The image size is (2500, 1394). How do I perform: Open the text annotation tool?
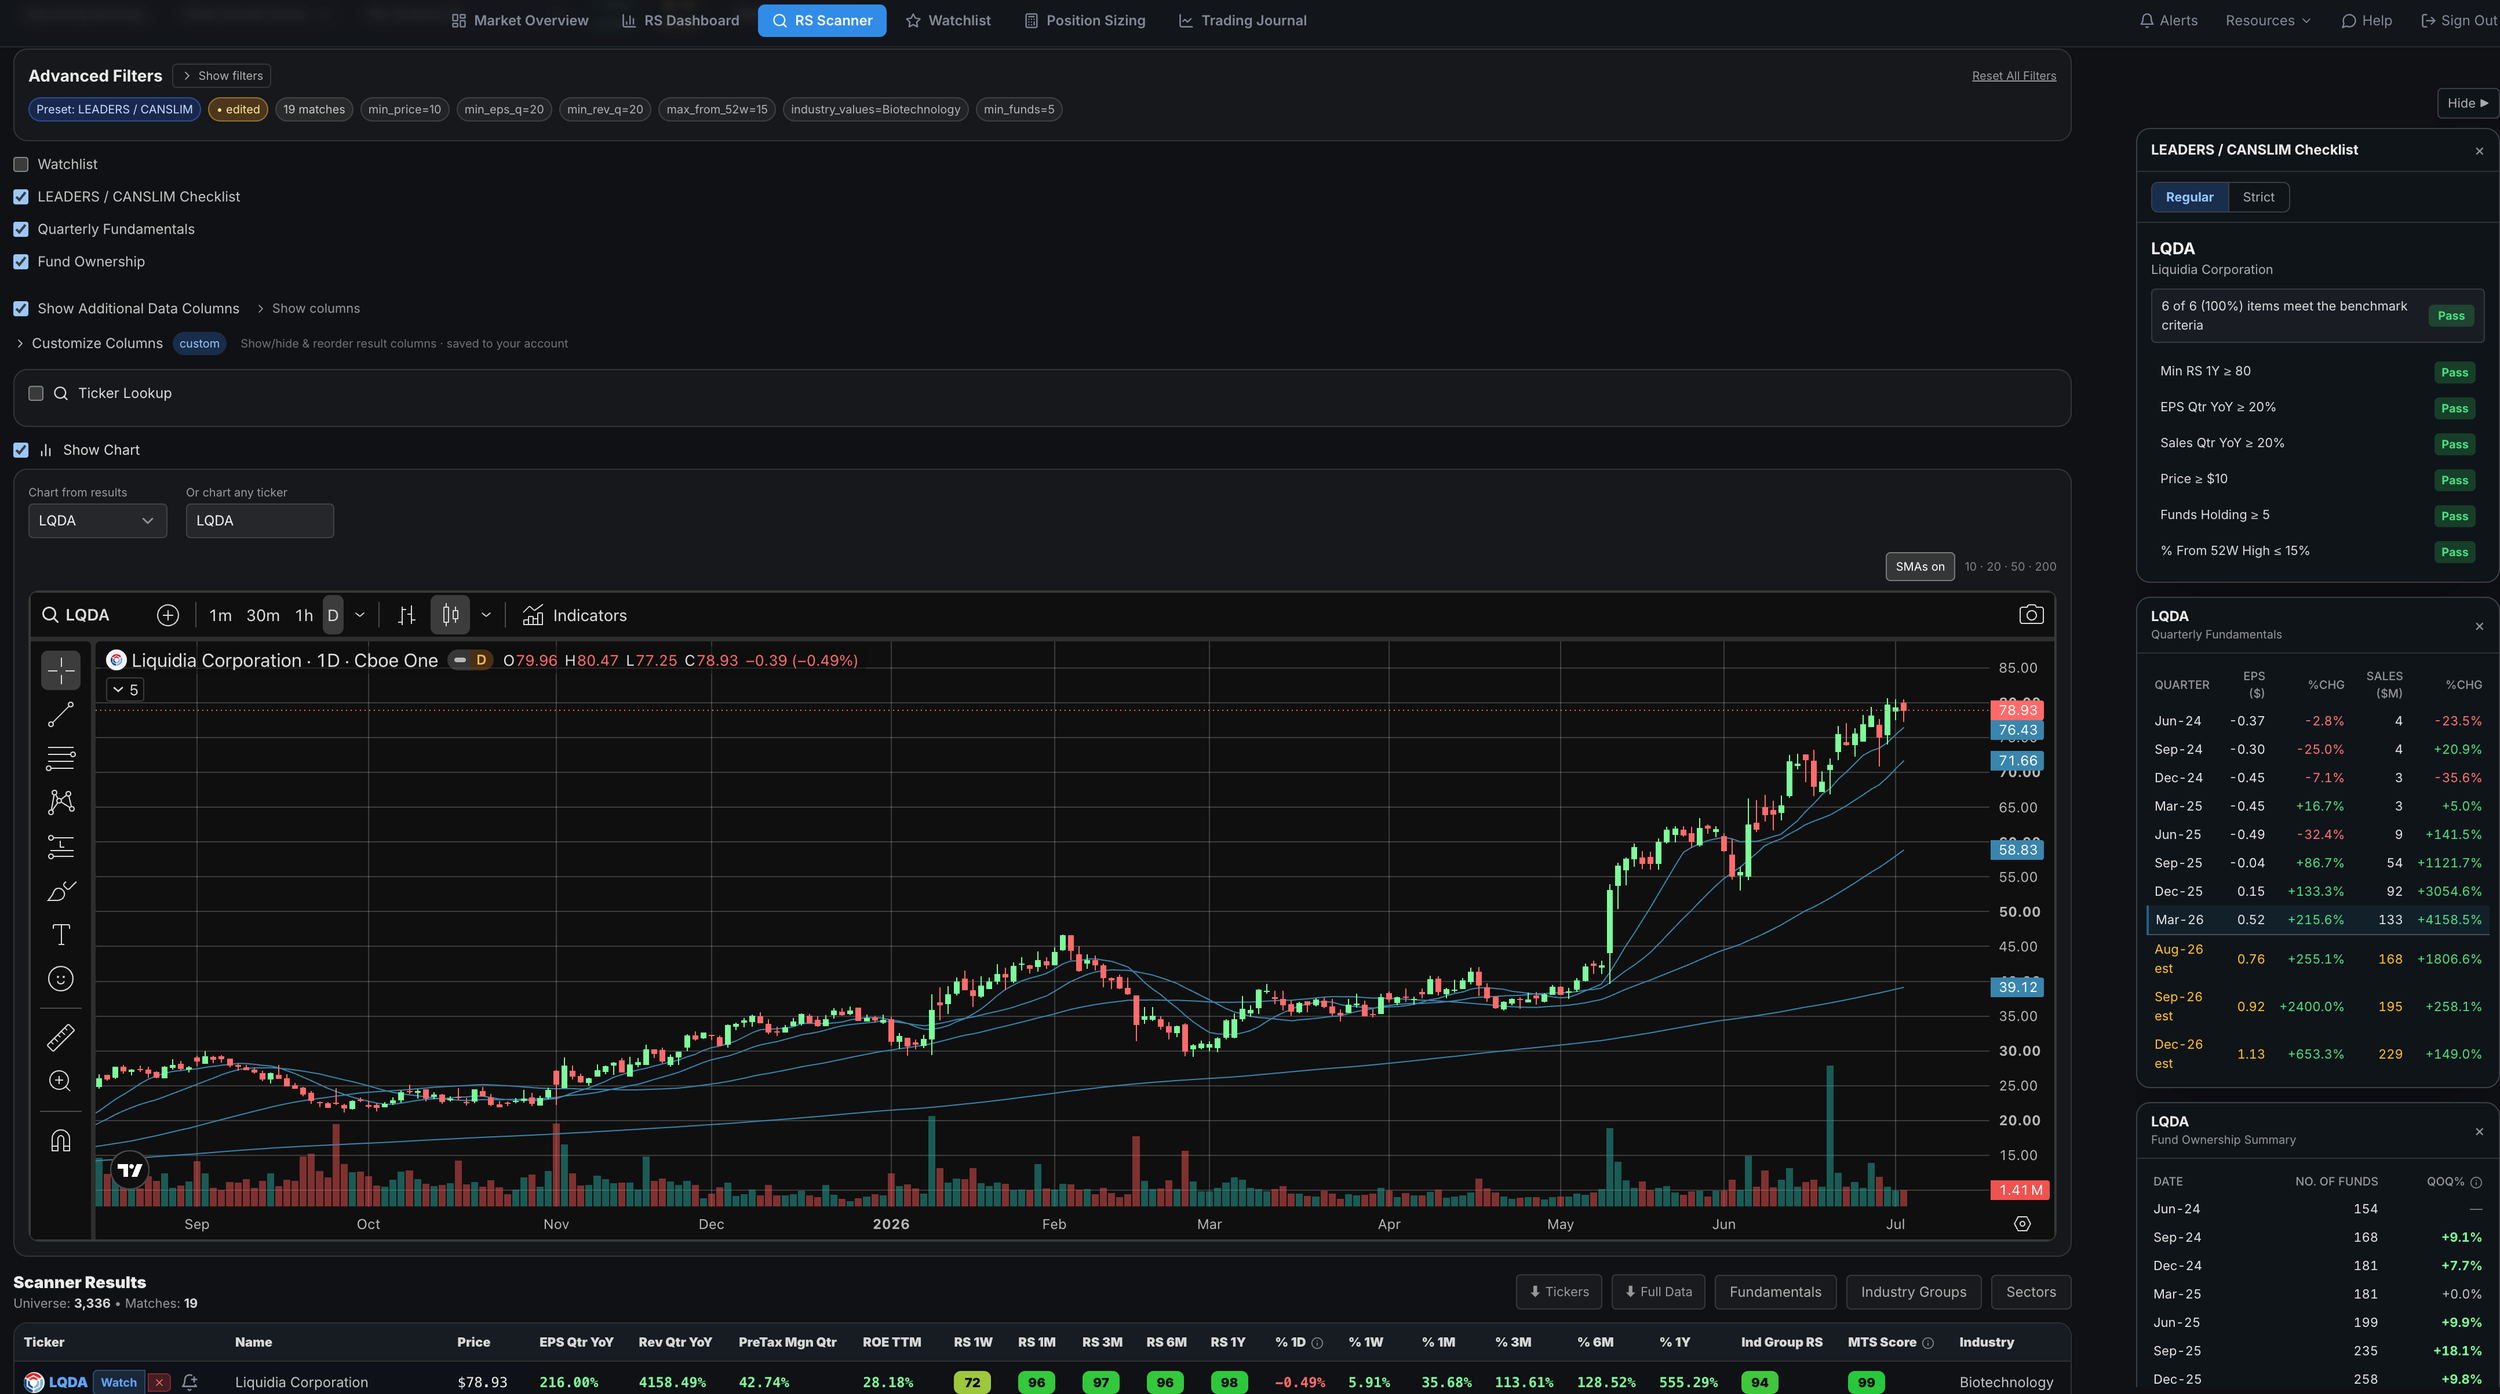(x=61, y=935)
